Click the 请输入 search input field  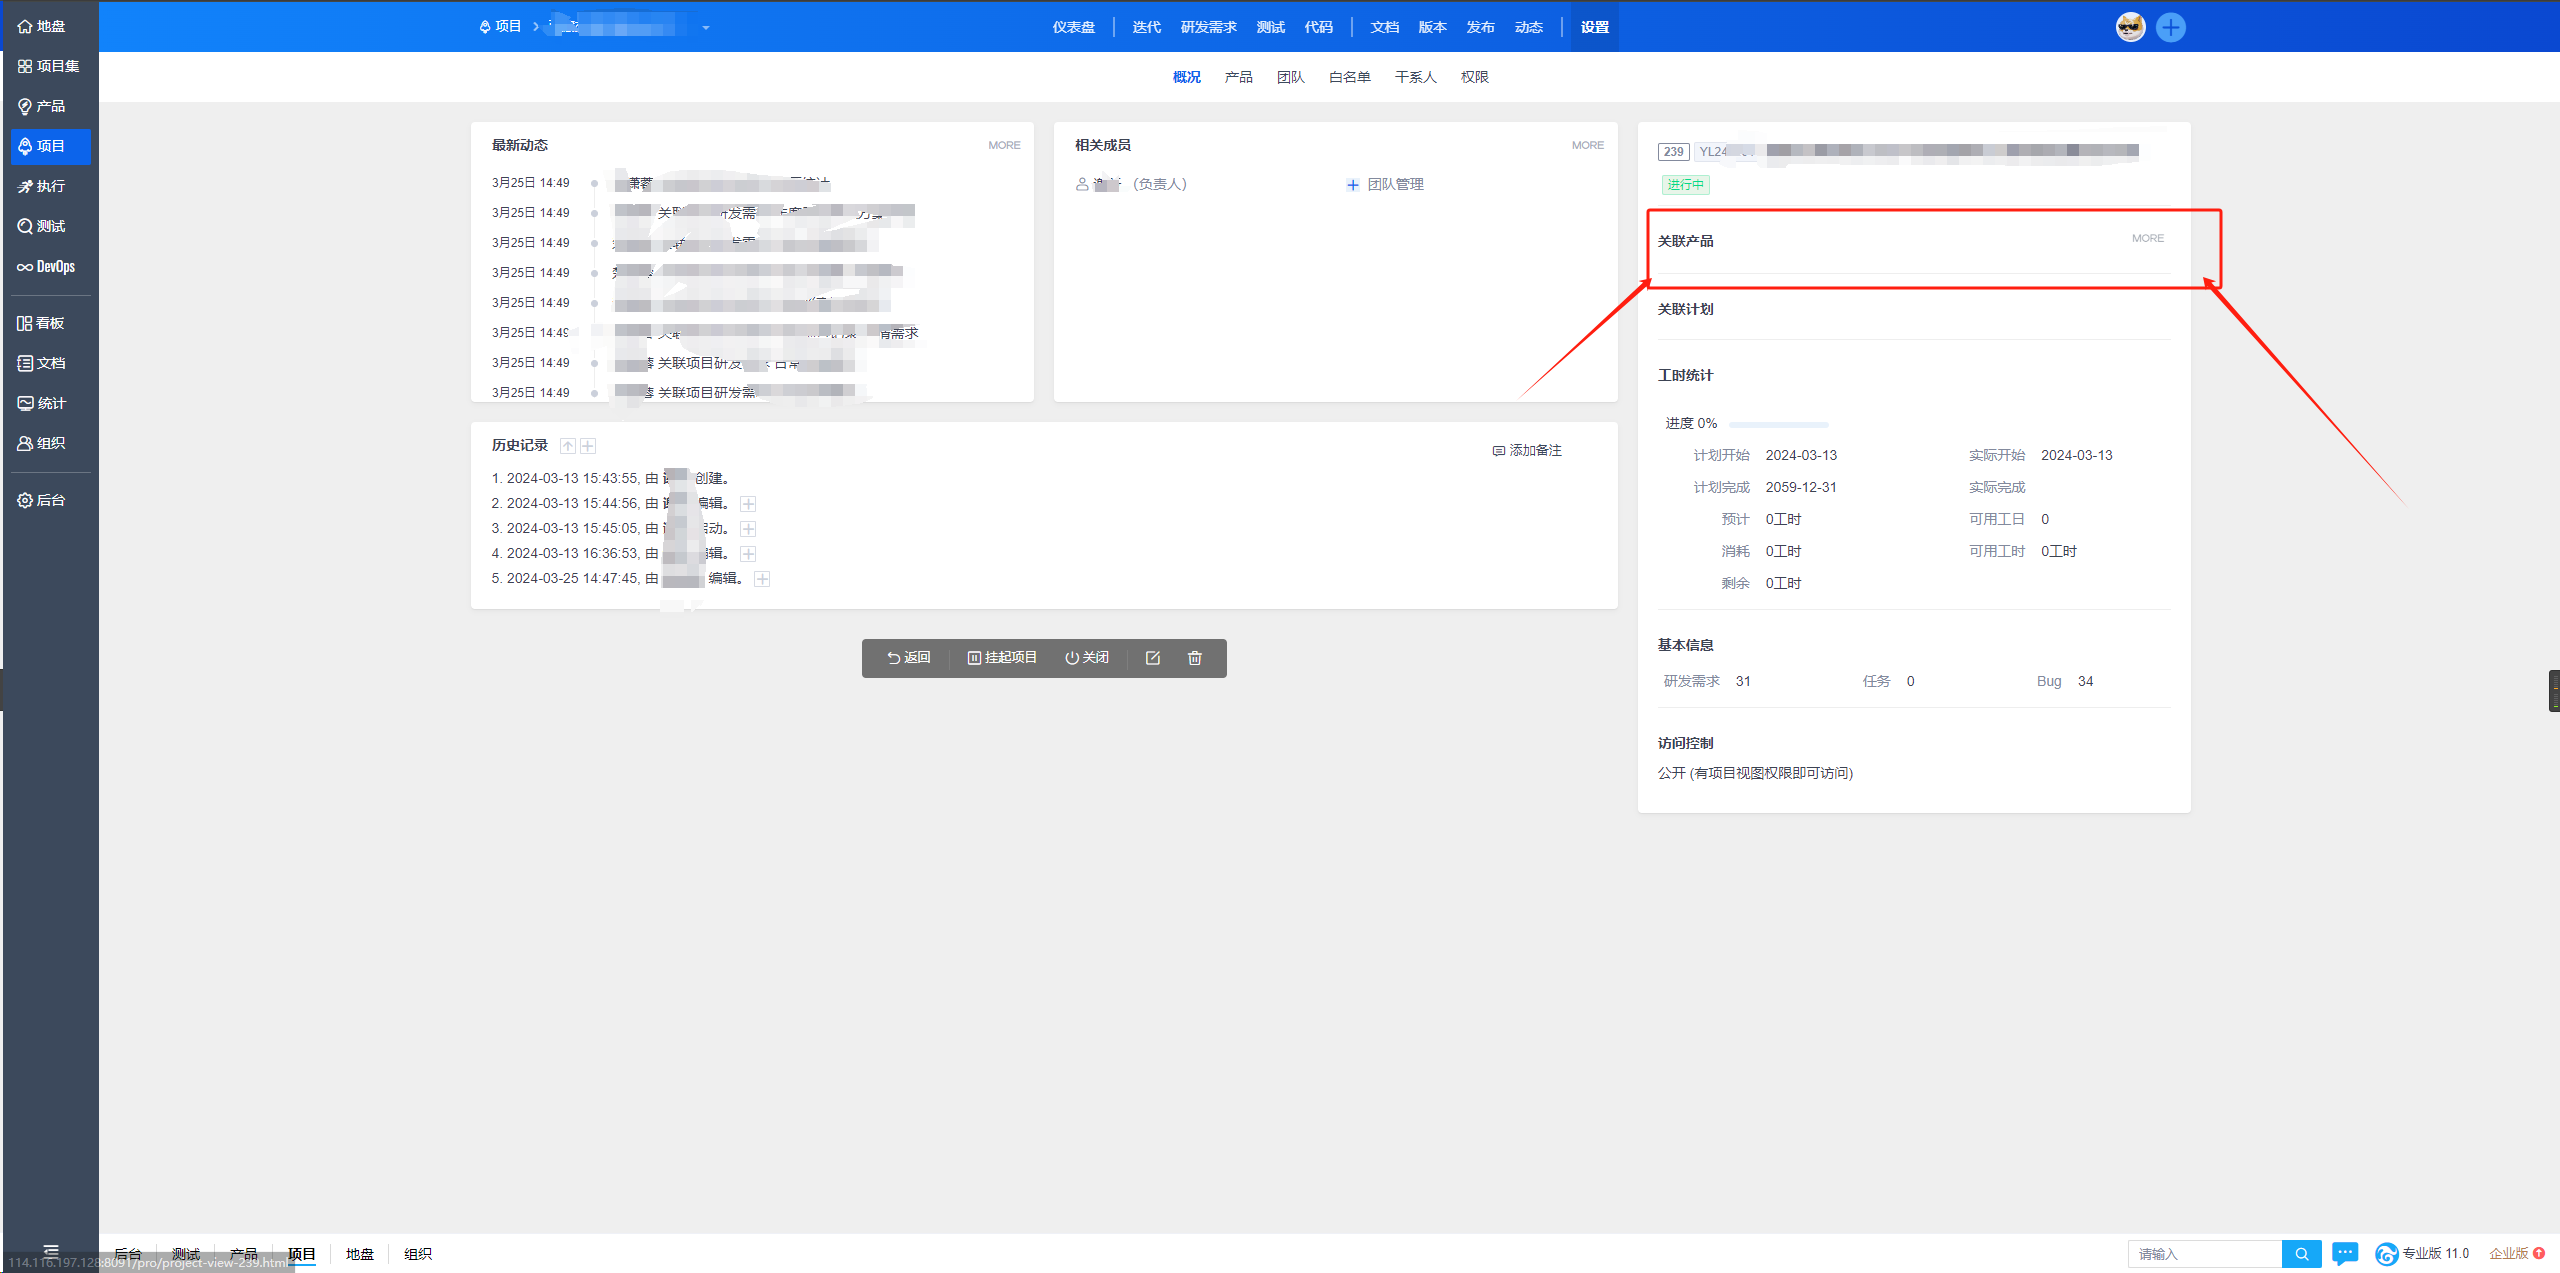tap(2204, 1254)
